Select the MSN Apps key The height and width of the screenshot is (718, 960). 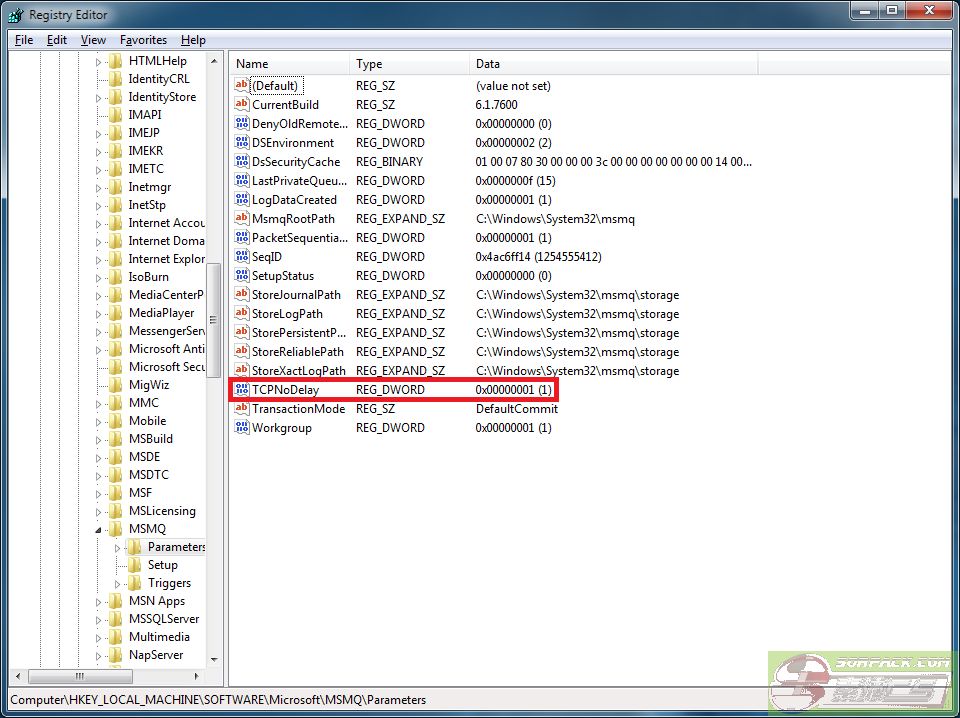coord(157,601)
